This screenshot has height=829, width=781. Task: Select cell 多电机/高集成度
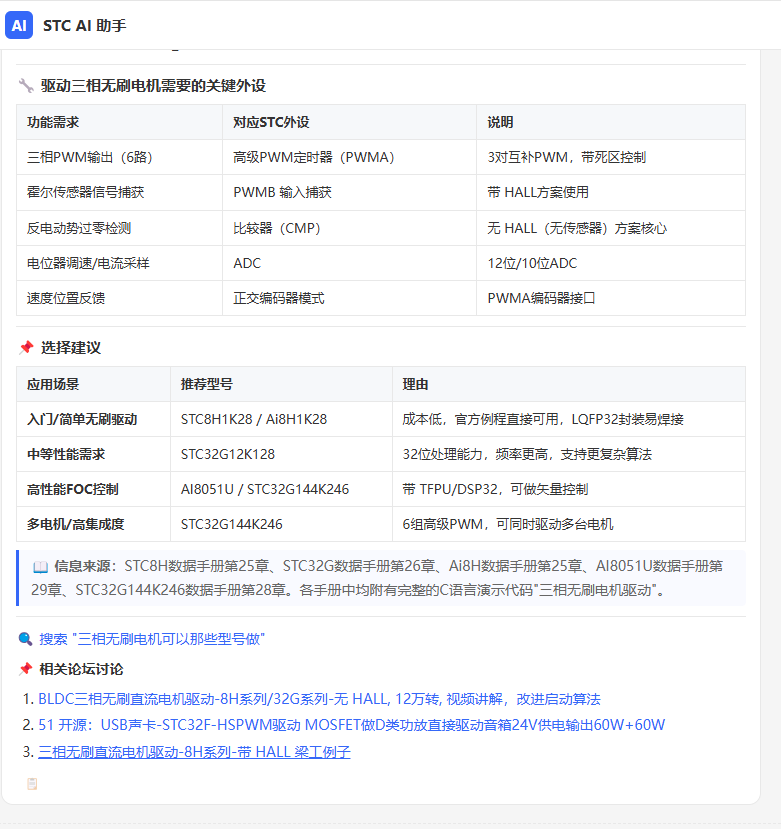(94, 524)
